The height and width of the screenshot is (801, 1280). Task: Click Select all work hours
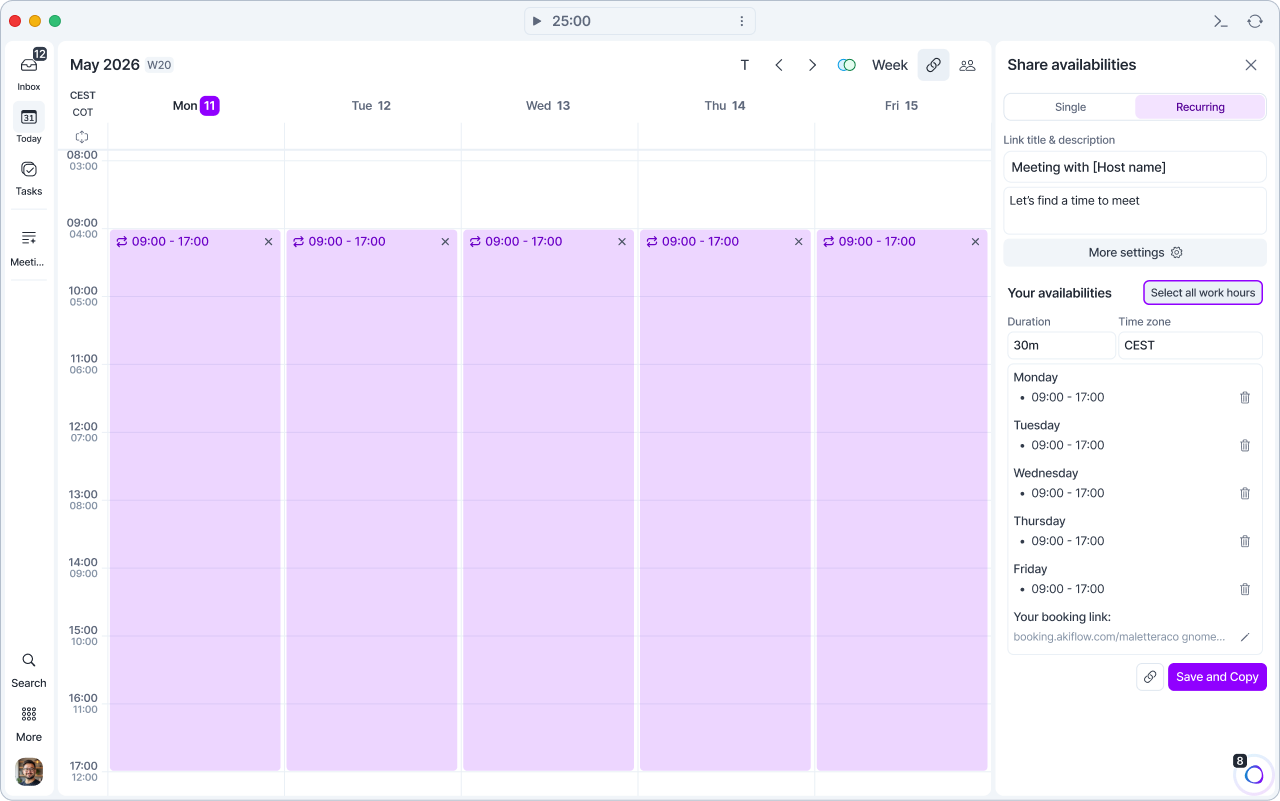1203,293
